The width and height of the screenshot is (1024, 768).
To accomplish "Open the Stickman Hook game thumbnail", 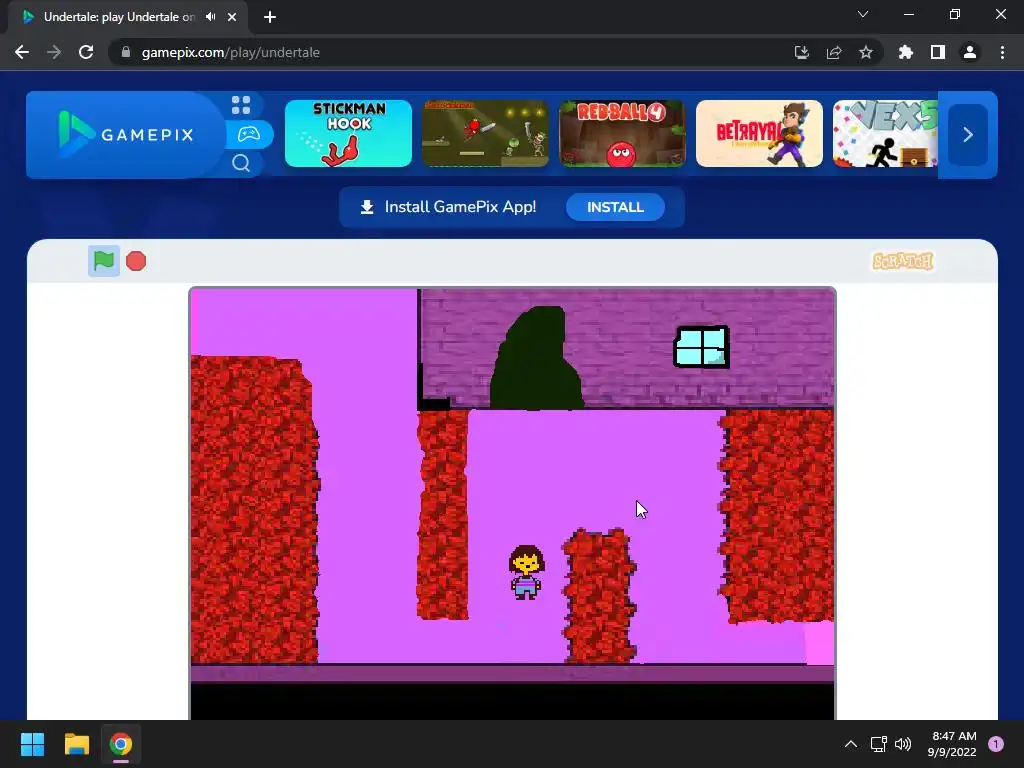I will point(348,134).
